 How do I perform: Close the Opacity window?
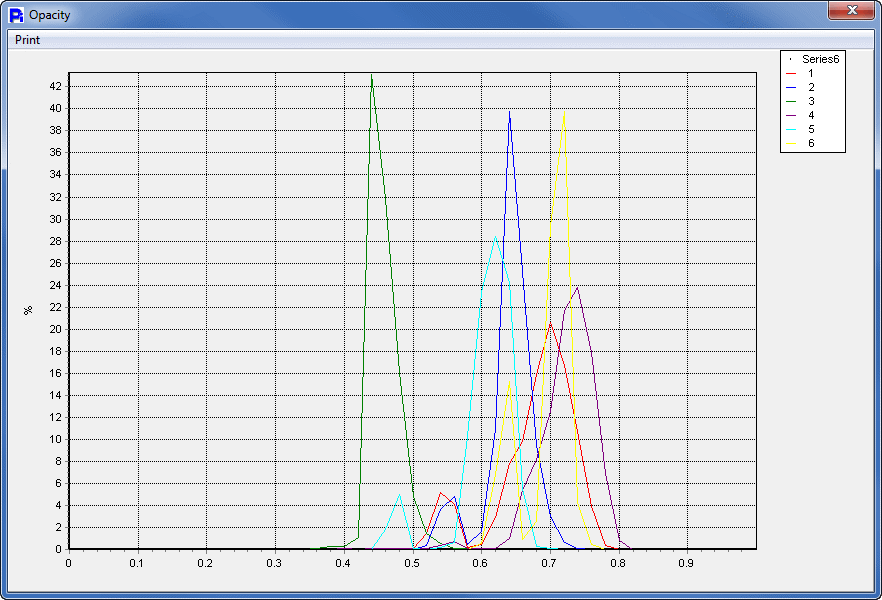[x=852, y=10]
